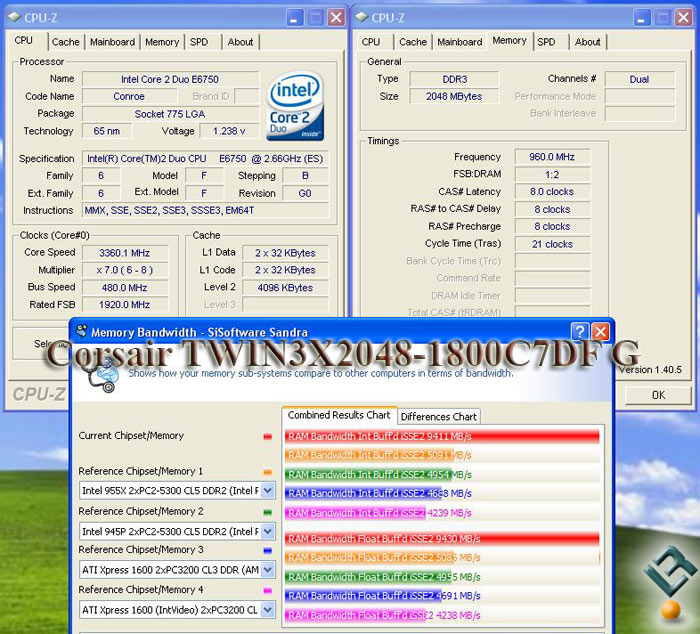The width and height of the screenshot is (700, 634).
Task: Click orange Reference Chipset/Memory 1 color marker
Action: pyautogui.click(x=267, y=472)
